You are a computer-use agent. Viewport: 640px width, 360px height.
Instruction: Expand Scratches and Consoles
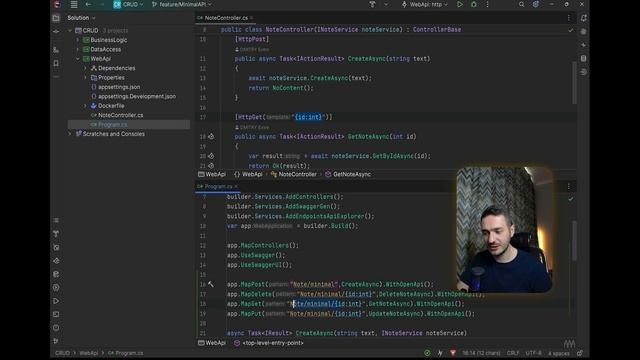pos(70,134)
